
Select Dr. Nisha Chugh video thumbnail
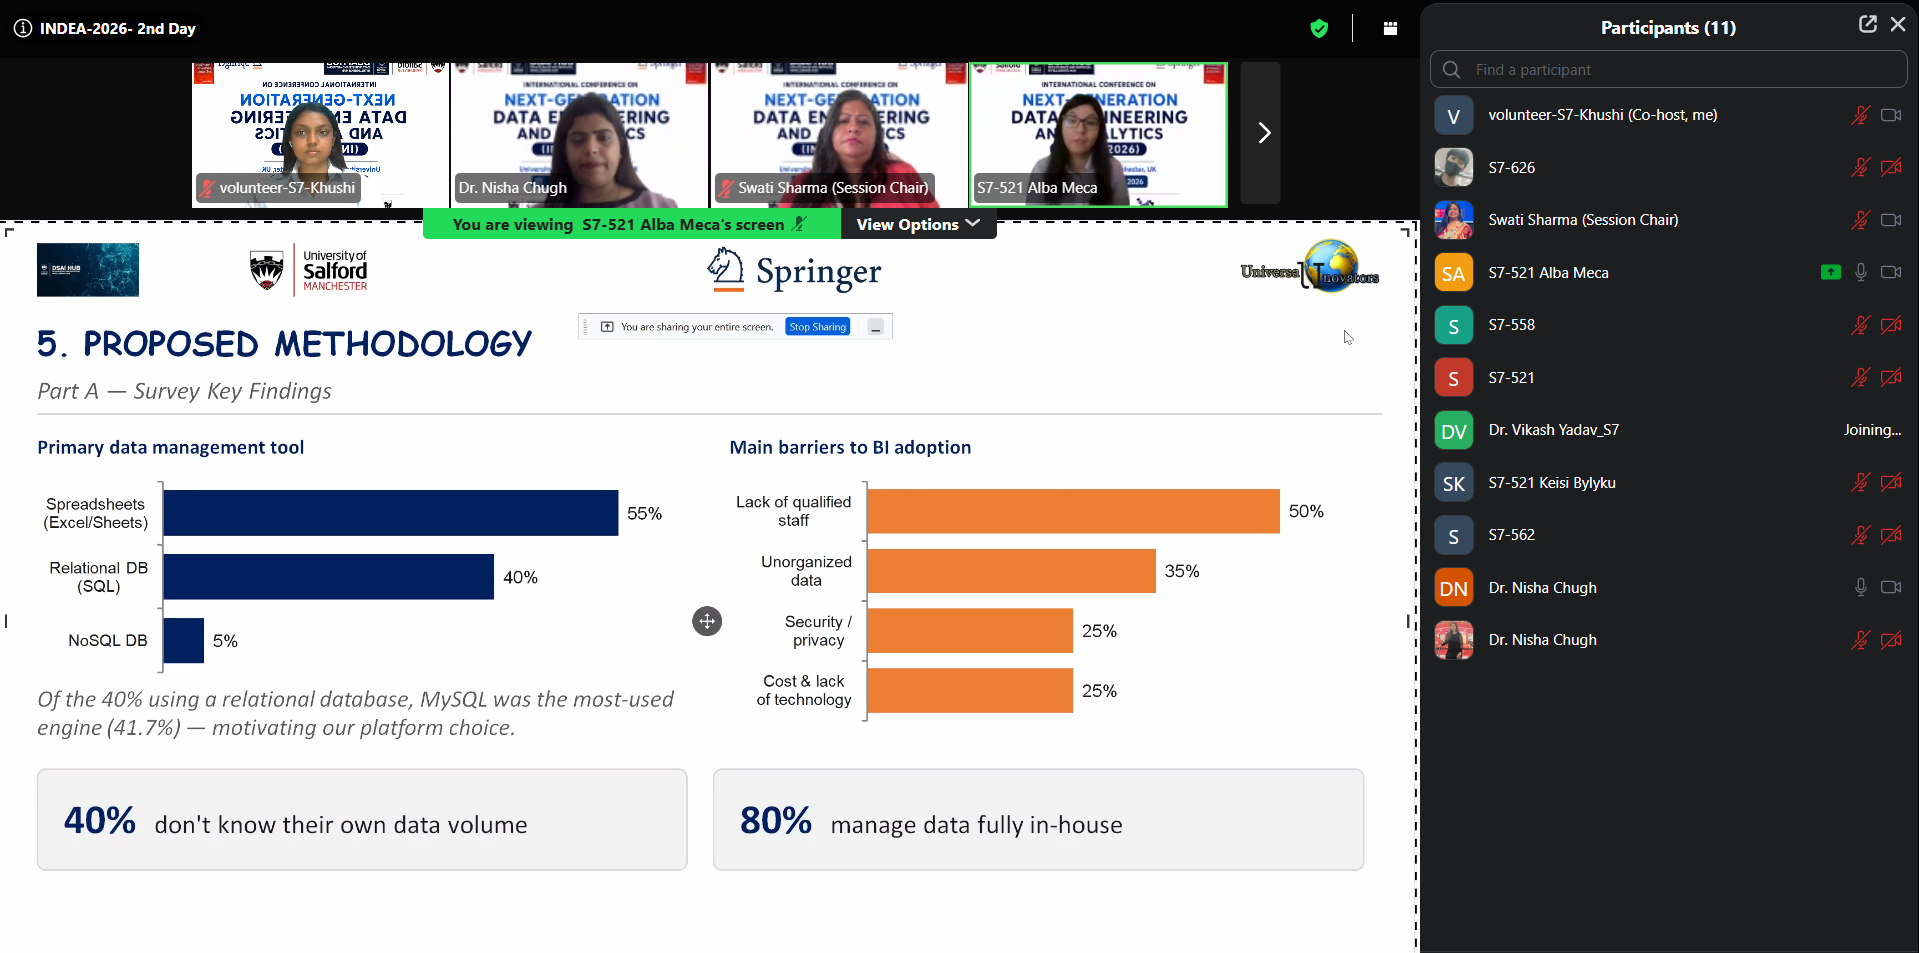579,134
